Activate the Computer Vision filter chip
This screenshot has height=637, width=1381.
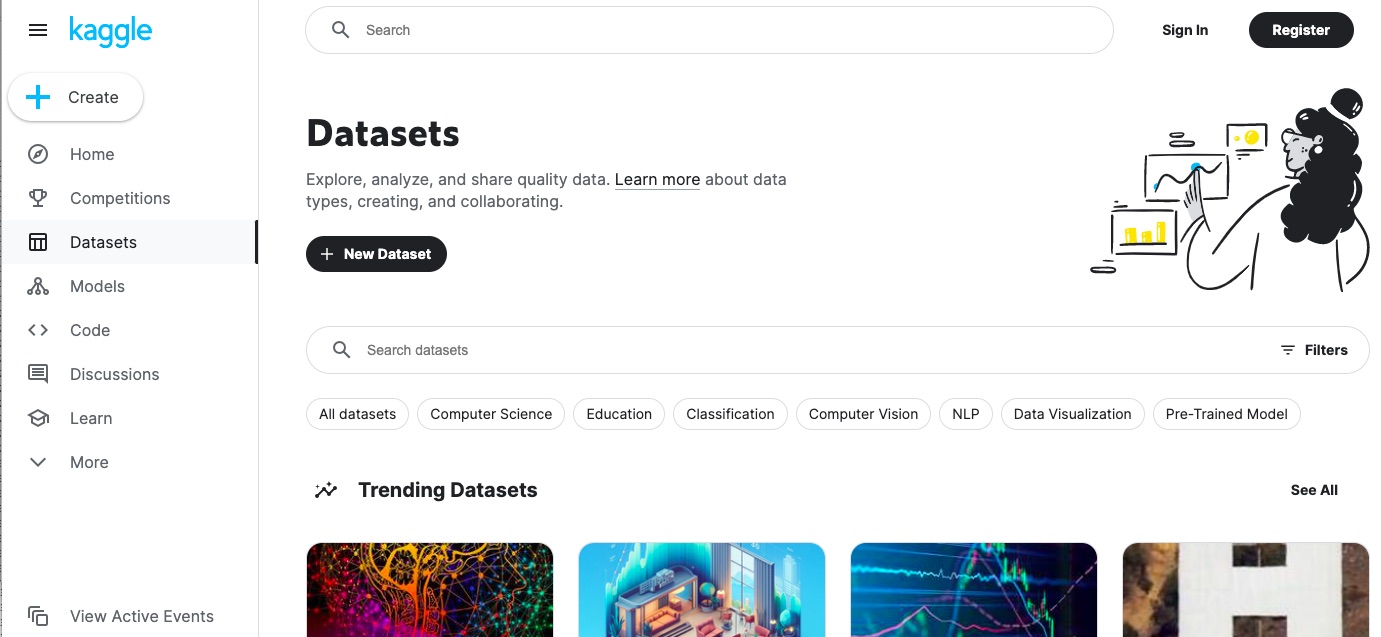pos(862,413)
